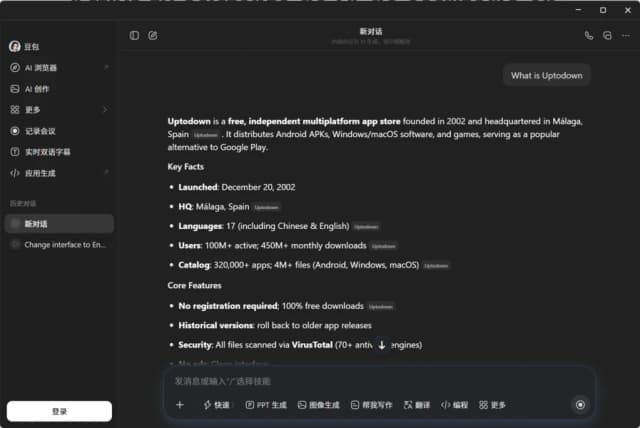Open AI 创作 in the sidebar
The width and height of the screenshot is (640, 428).
coord(59,89)
